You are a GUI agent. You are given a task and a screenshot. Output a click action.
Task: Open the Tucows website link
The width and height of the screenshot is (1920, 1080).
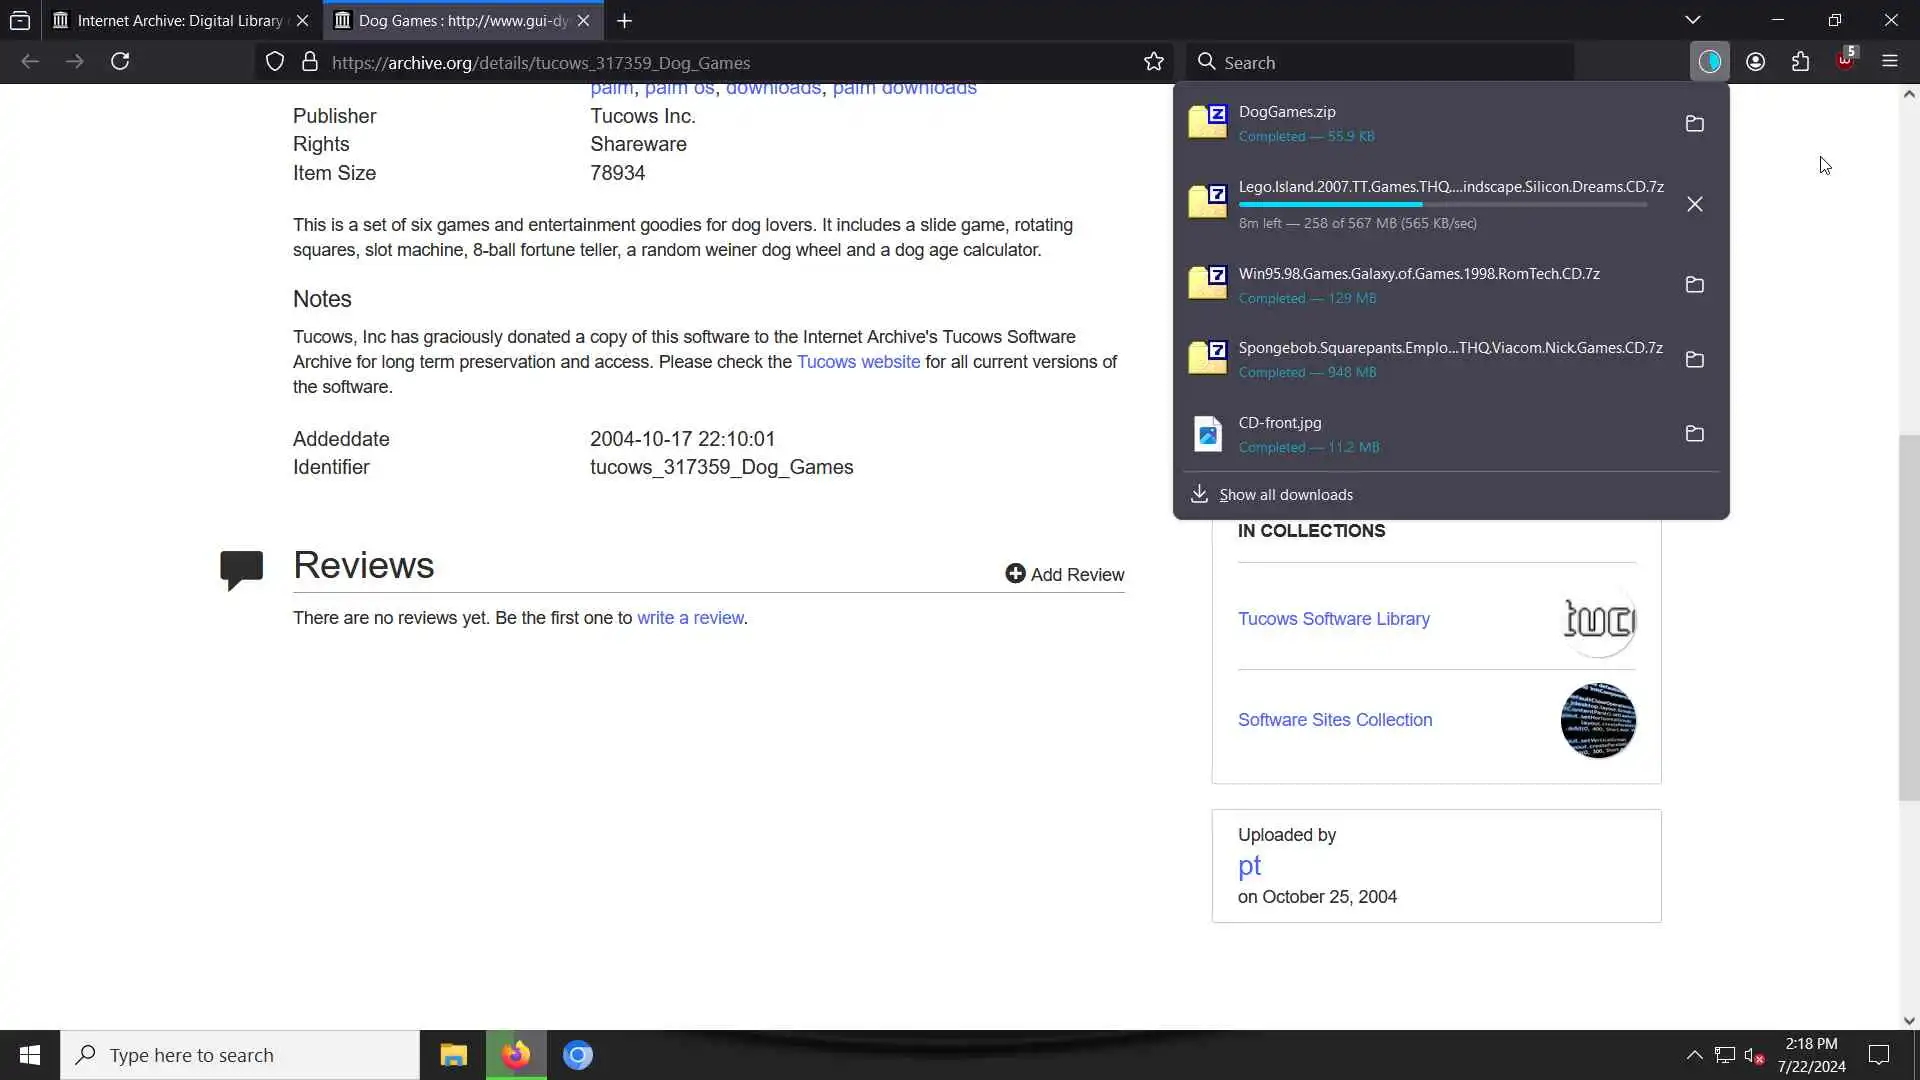coord(858,362)
